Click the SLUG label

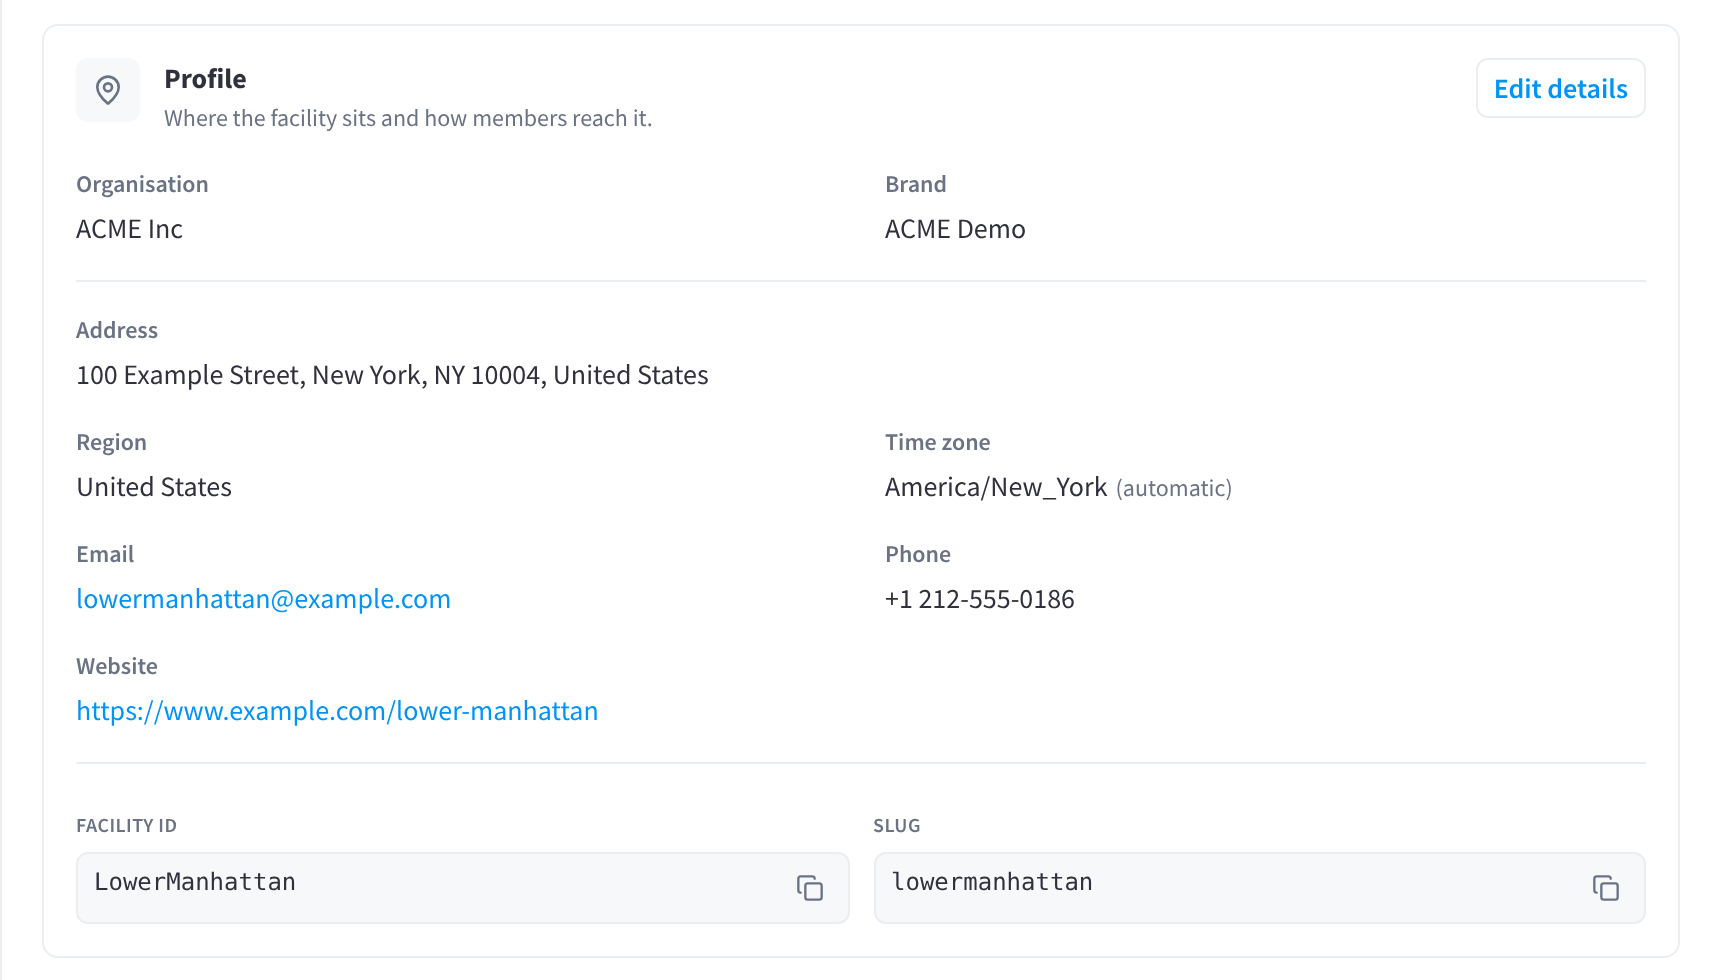click(x=897, y=826)
